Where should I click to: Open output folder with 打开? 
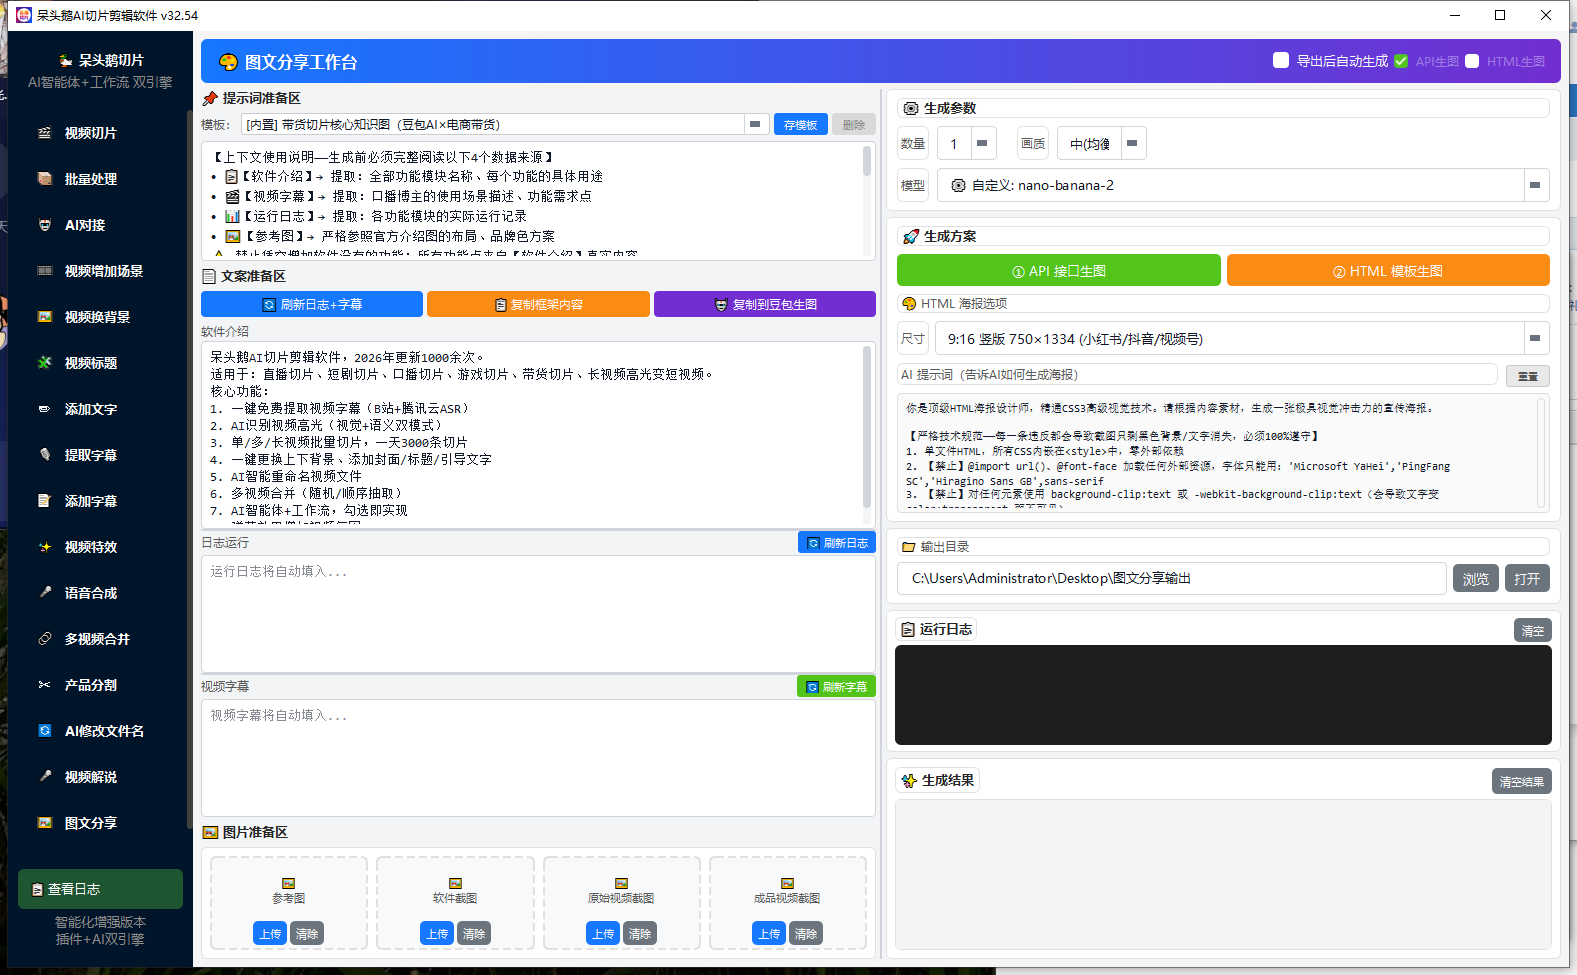tap(1527, 578)
